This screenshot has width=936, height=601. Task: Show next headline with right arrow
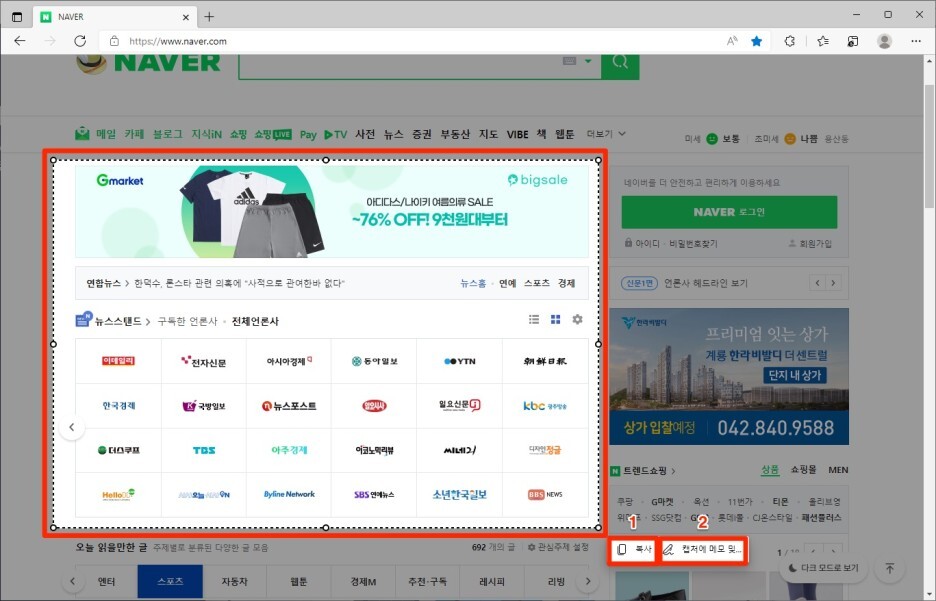point(833,283)
